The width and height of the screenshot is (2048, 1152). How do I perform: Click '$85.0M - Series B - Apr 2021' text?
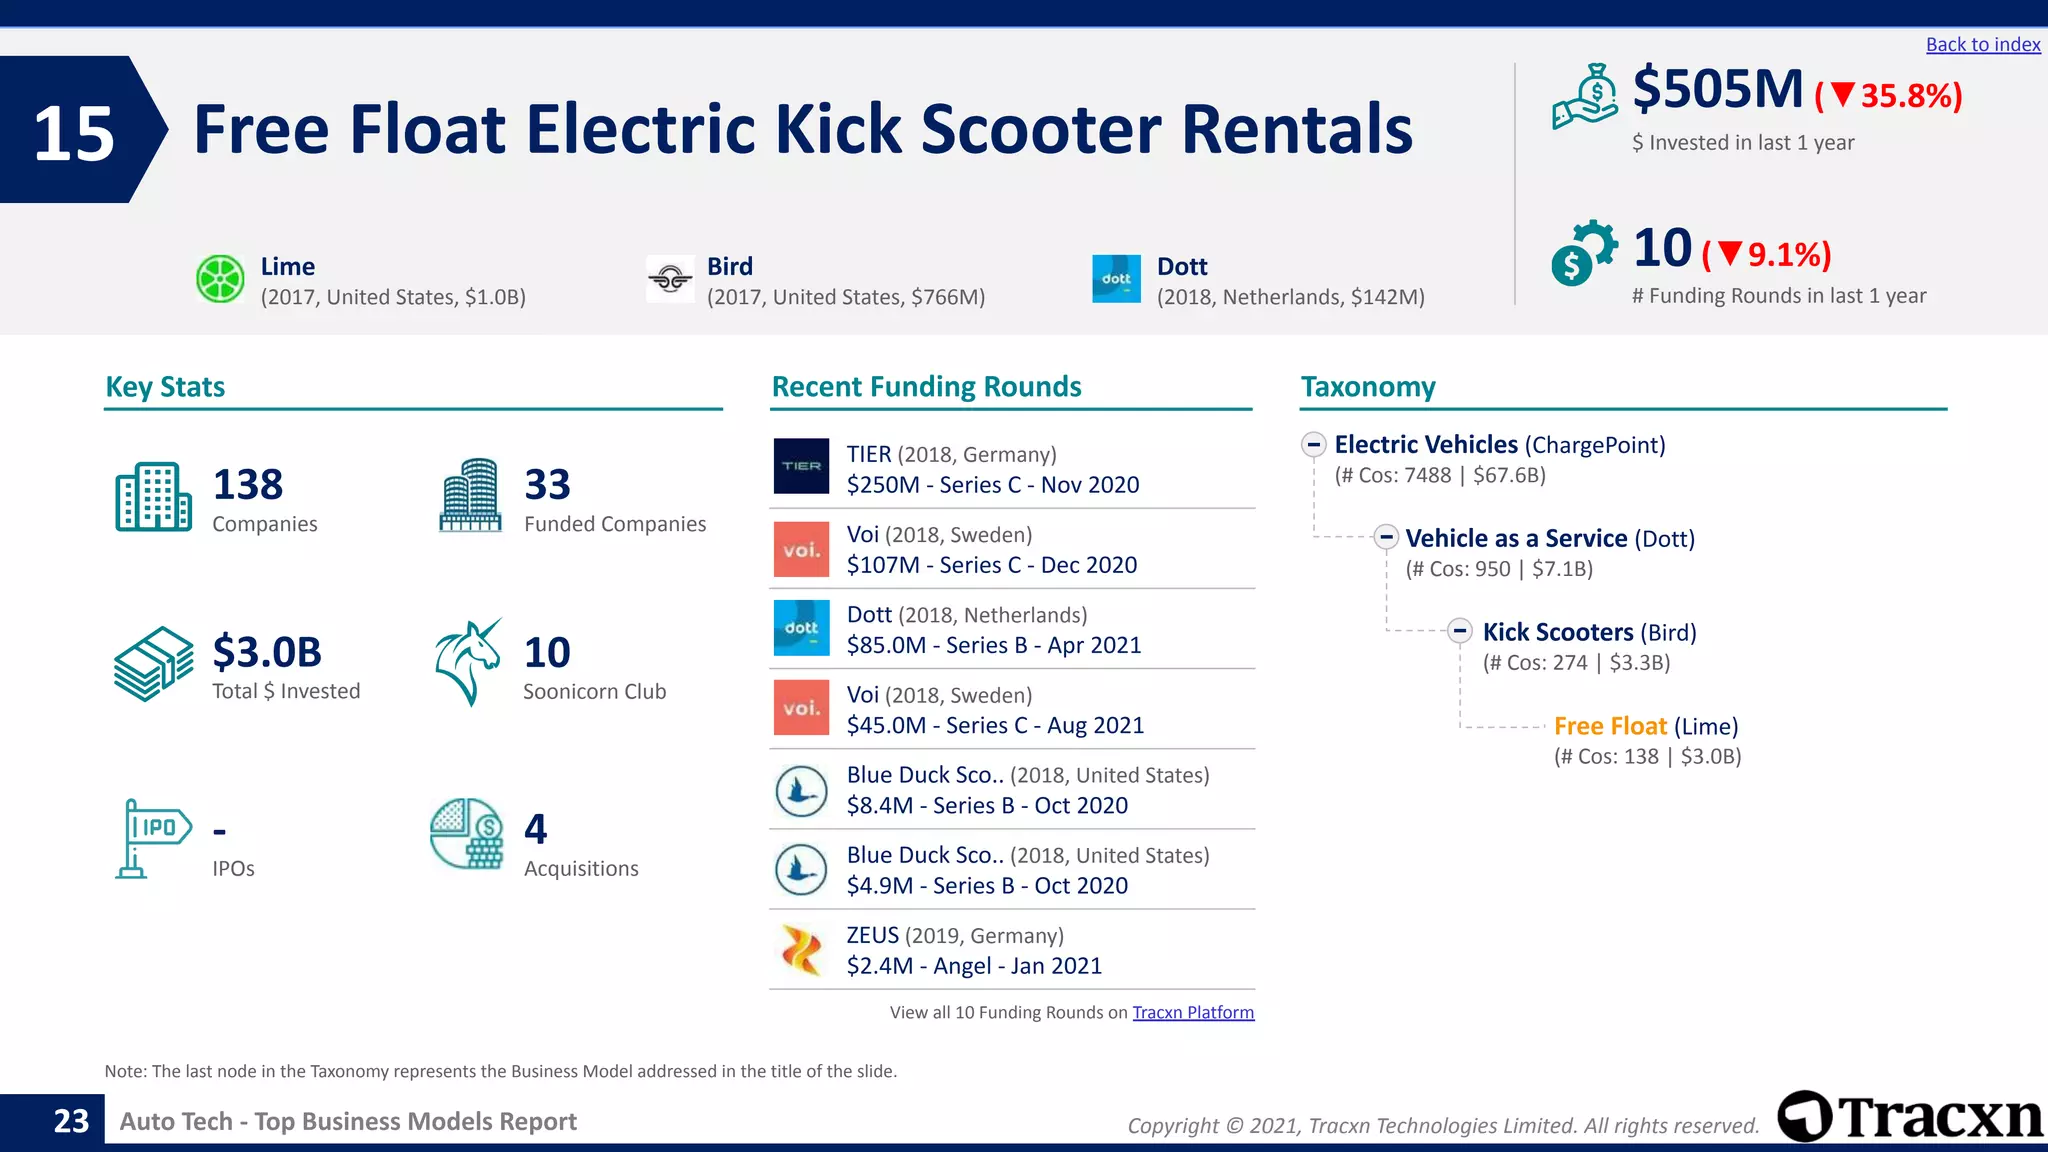[994, 645]
